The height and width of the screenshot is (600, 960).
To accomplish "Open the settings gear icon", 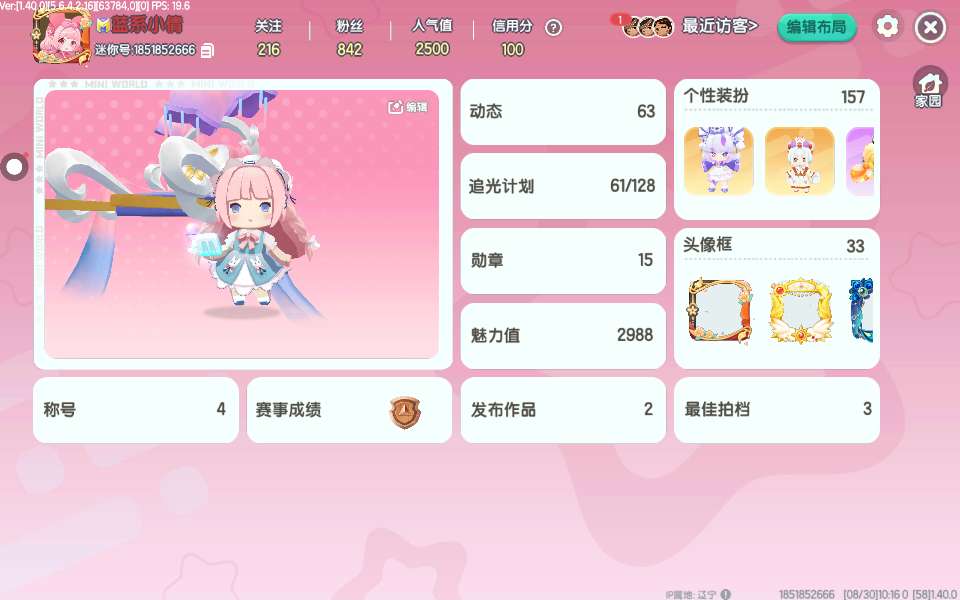I will coord(887,26).
